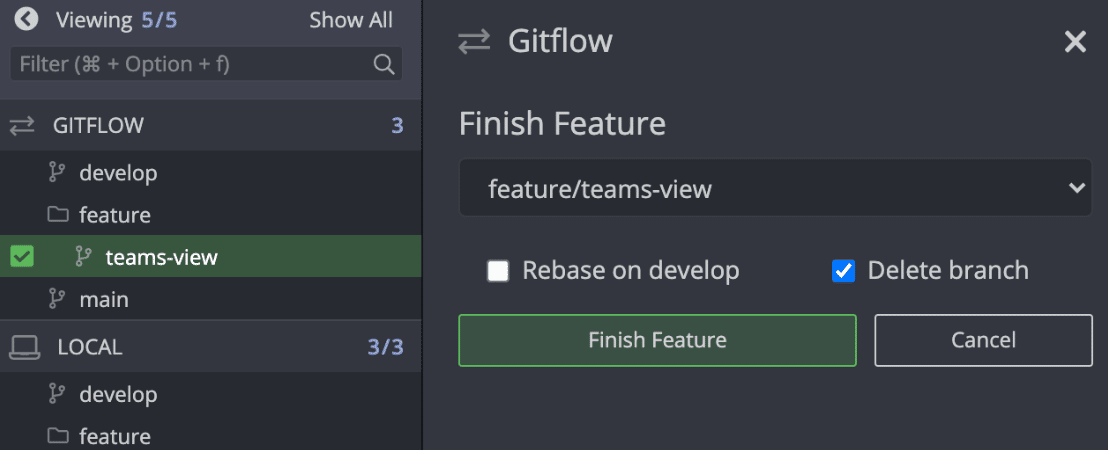Click Show All link
The width and height of the screenshot is (1108, 450).
[351, 20]
